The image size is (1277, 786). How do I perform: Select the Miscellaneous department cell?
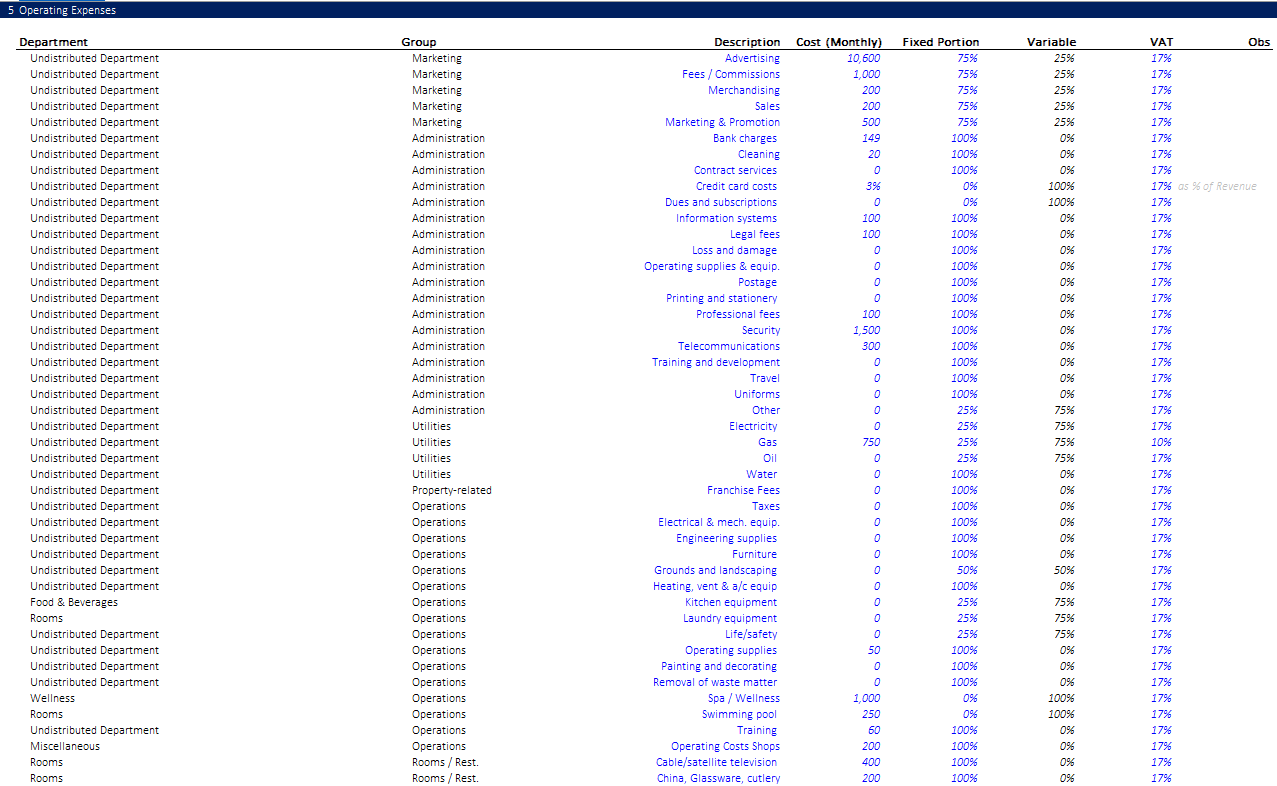[x=65, y=746]
